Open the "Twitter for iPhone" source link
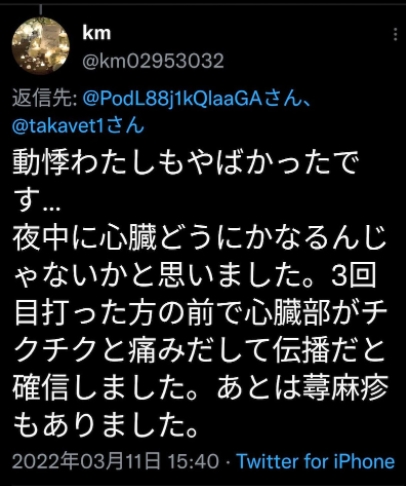 (316, 462)
